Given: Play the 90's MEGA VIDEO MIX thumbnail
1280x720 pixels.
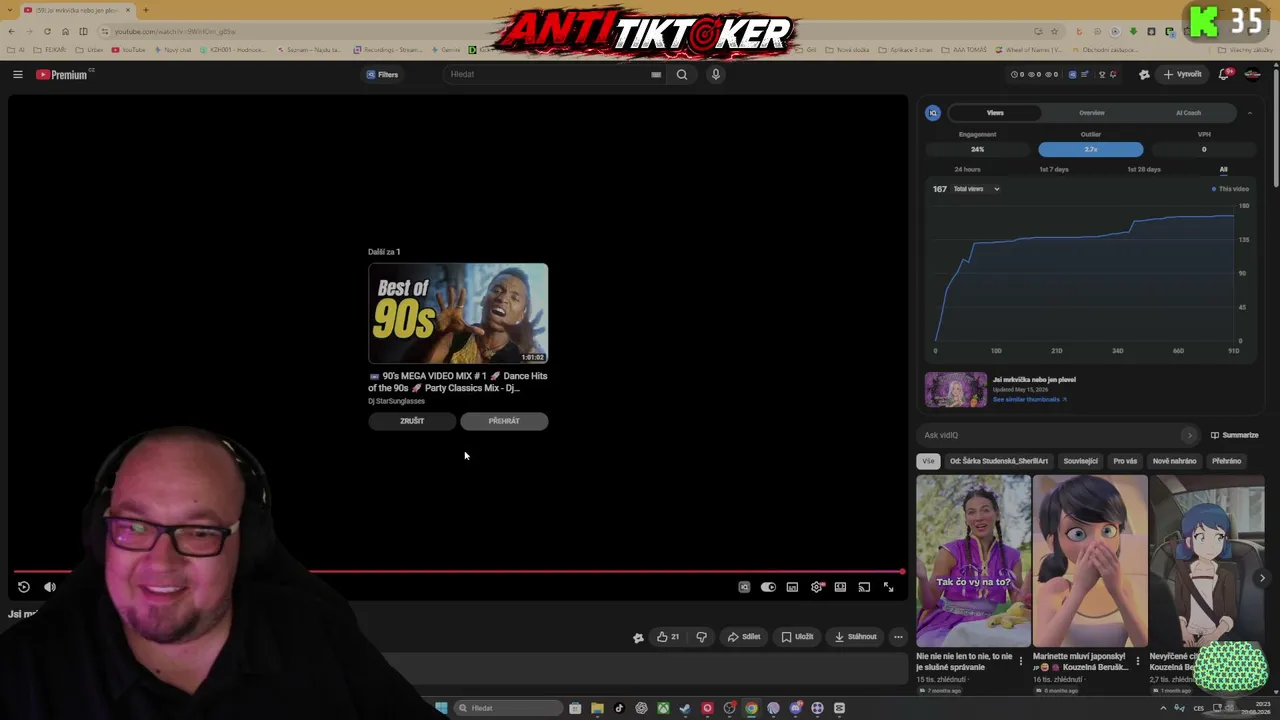Looking at the screenshot, I should click(x=458, y=313).
